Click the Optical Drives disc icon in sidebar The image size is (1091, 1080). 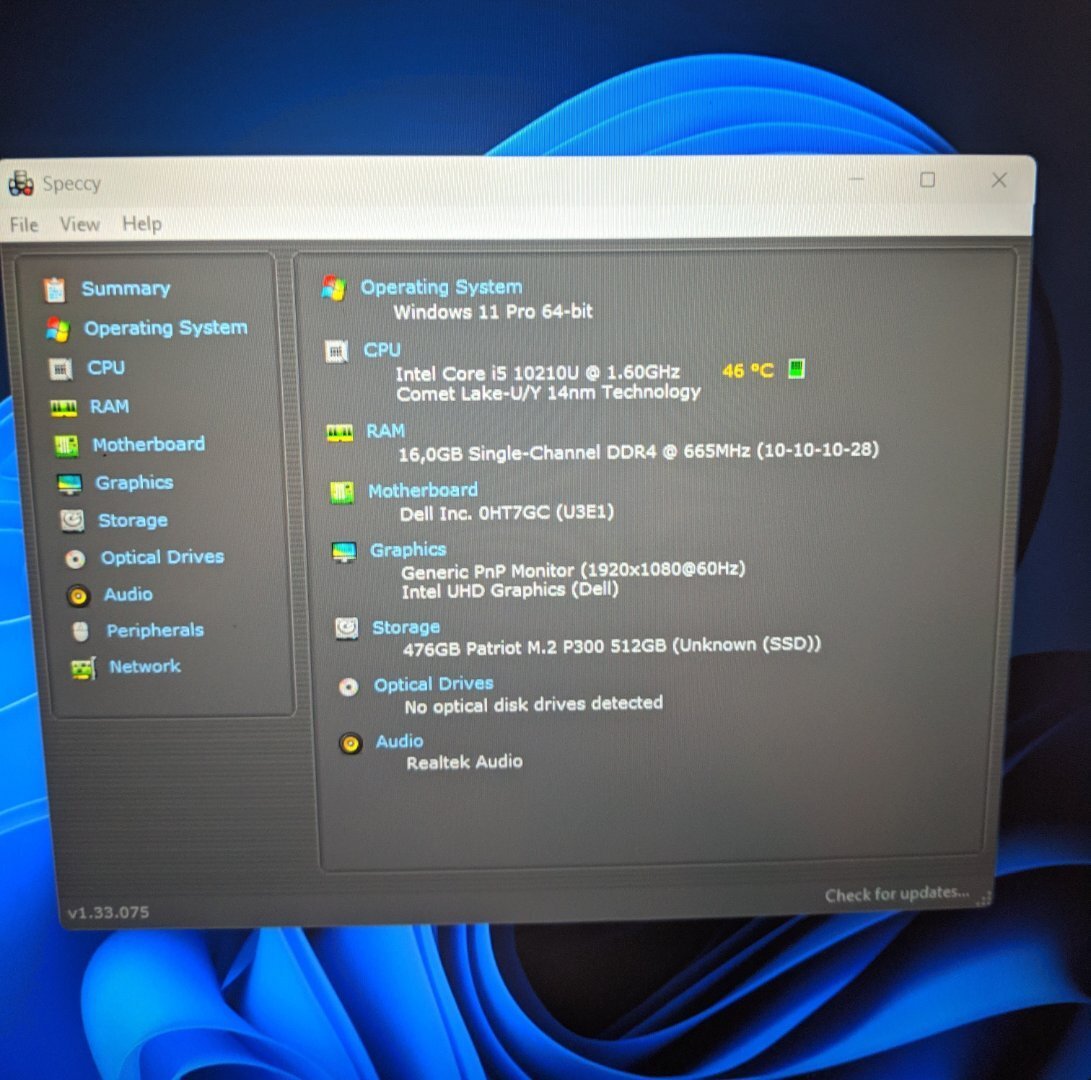(x=75, y=558)
